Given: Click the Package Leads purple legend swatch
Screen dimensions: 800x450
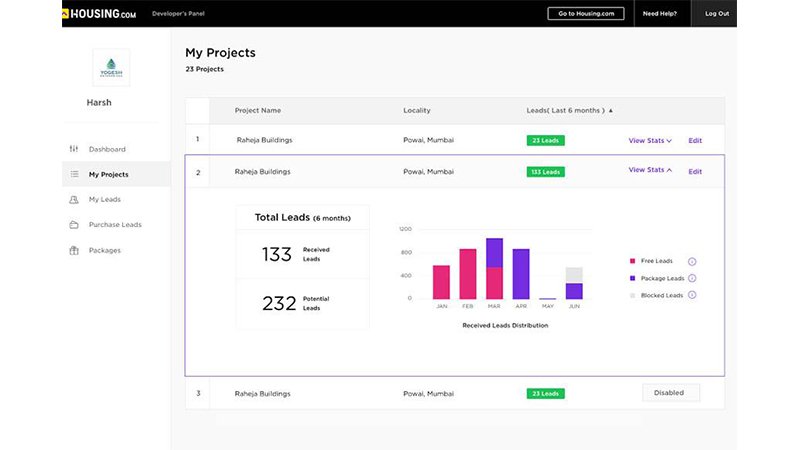Looking at the screenshot, I should (633, 278).
